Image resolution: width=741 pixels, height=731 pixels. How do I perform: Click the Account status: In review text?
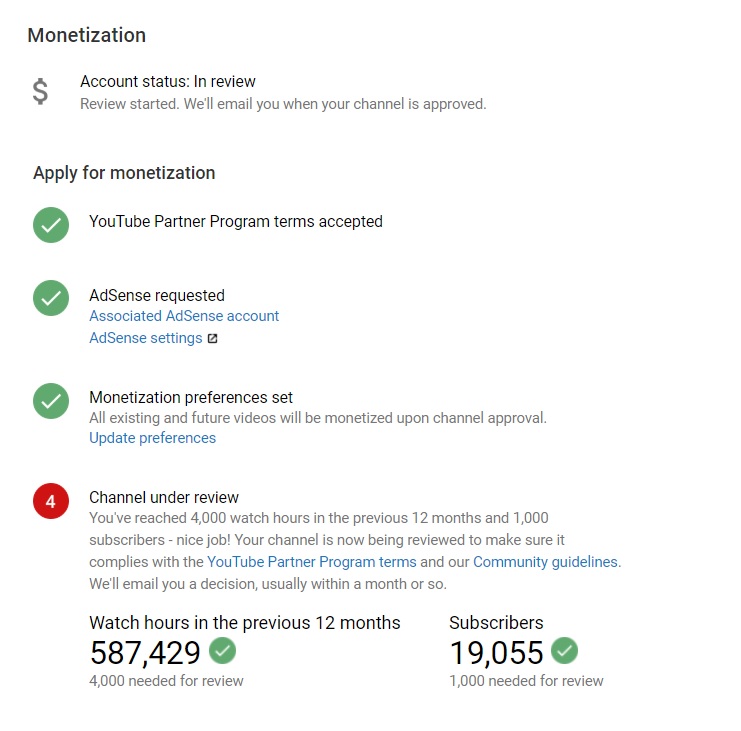(x=168, y=81)
